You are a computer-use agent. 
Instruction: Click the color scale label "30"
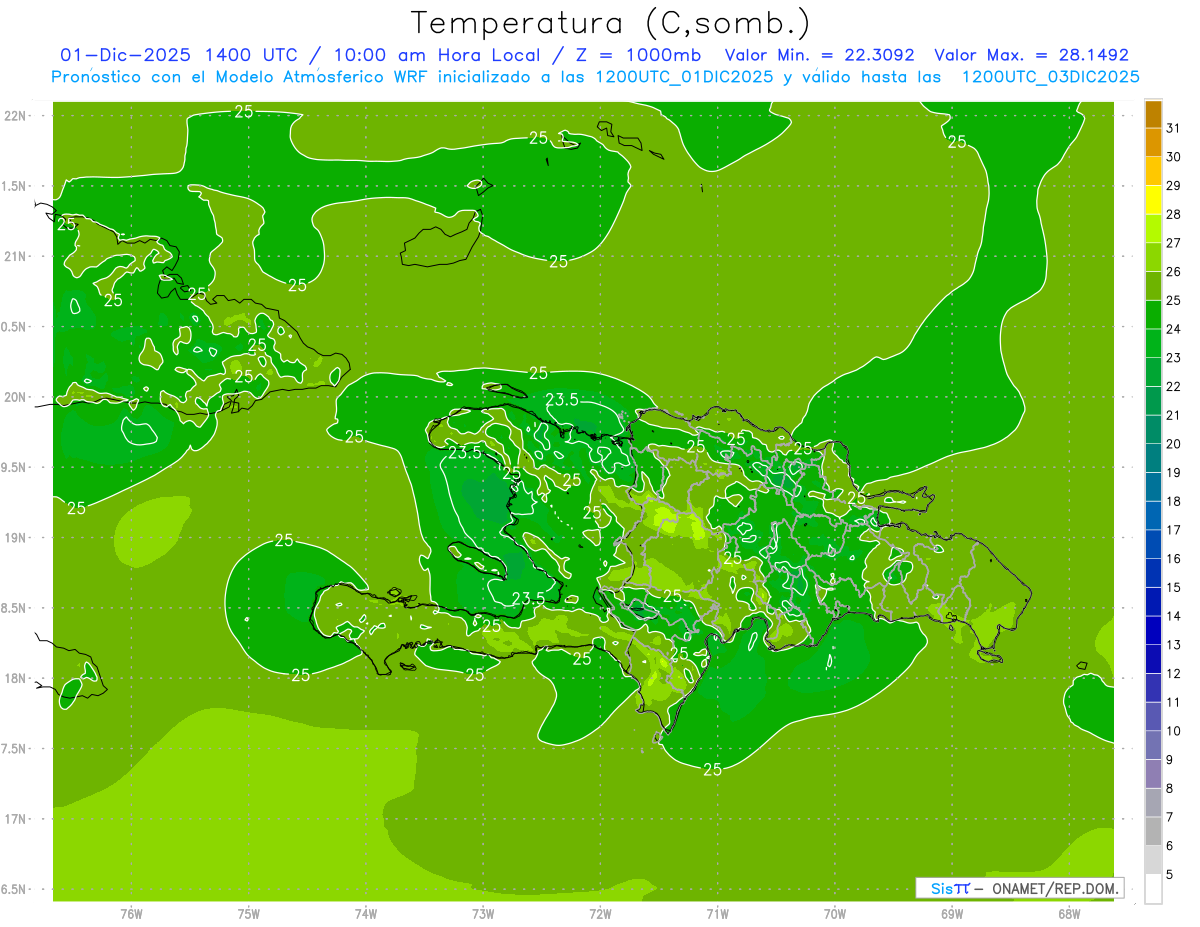(x=1174, y=157)
